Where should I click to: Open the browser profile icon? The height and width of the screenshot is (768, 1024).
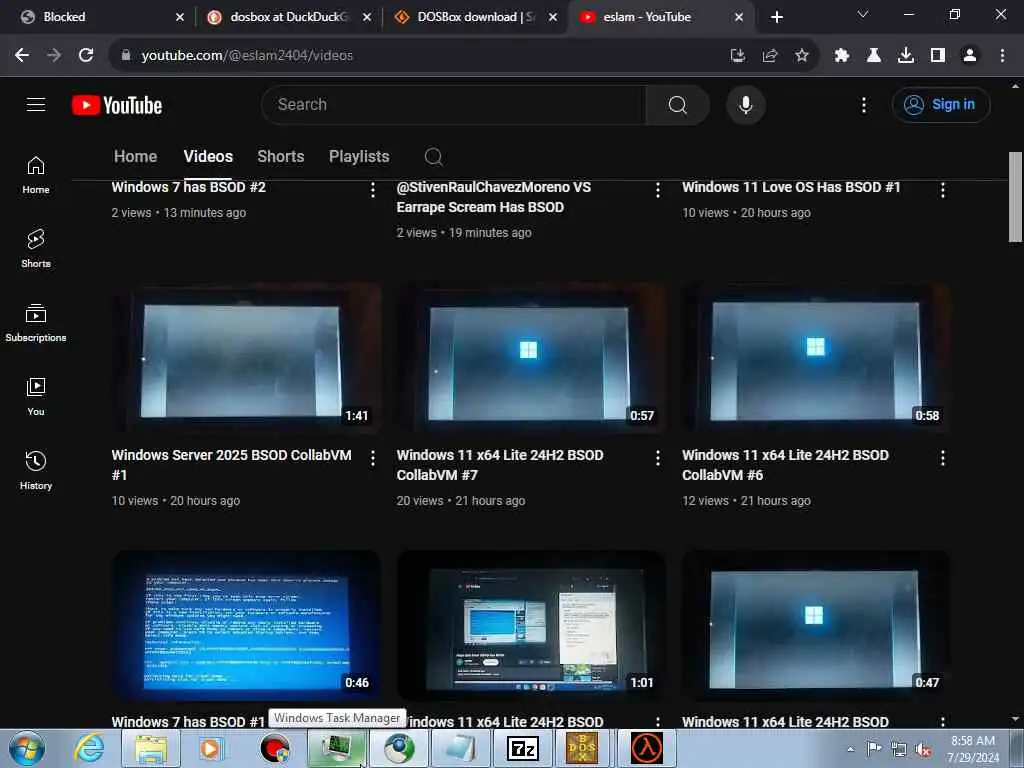pos(970,56)
